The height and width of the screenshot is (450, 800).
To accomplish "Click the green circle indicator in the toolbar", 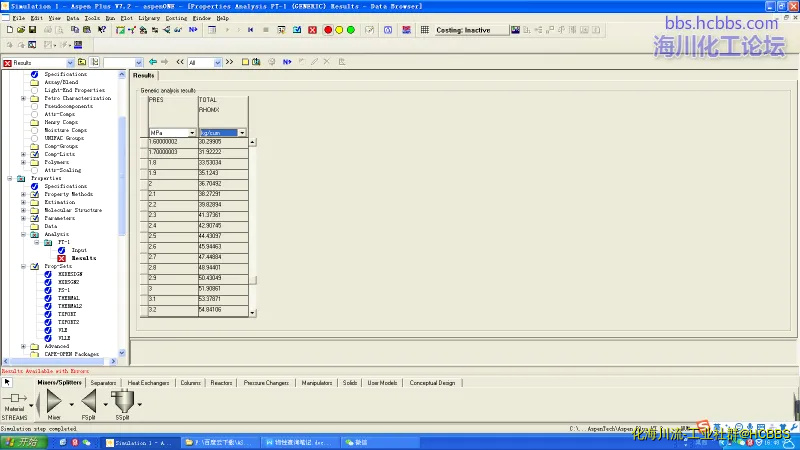I will (x=351, y=30).
